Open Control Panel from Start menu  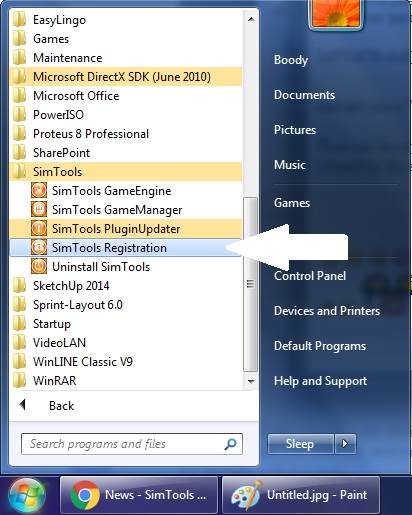pyautogui.click(x=310, y=276)
